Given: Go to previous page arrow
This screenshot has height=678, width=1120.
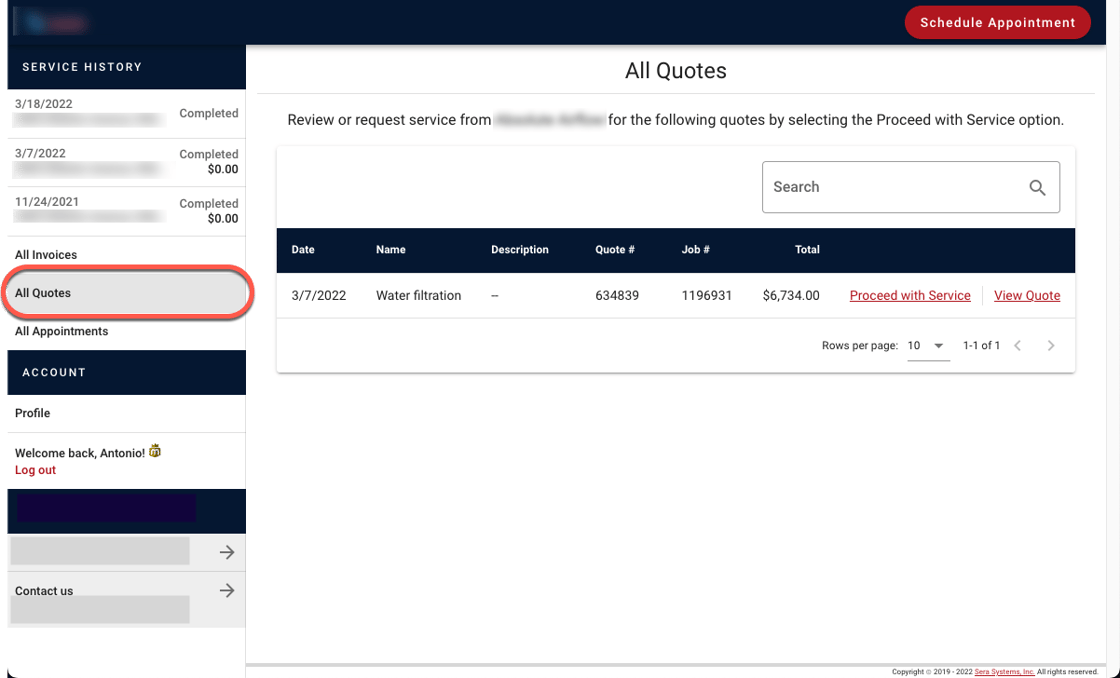Looking at the screenshot, I should pos(1017,346).
